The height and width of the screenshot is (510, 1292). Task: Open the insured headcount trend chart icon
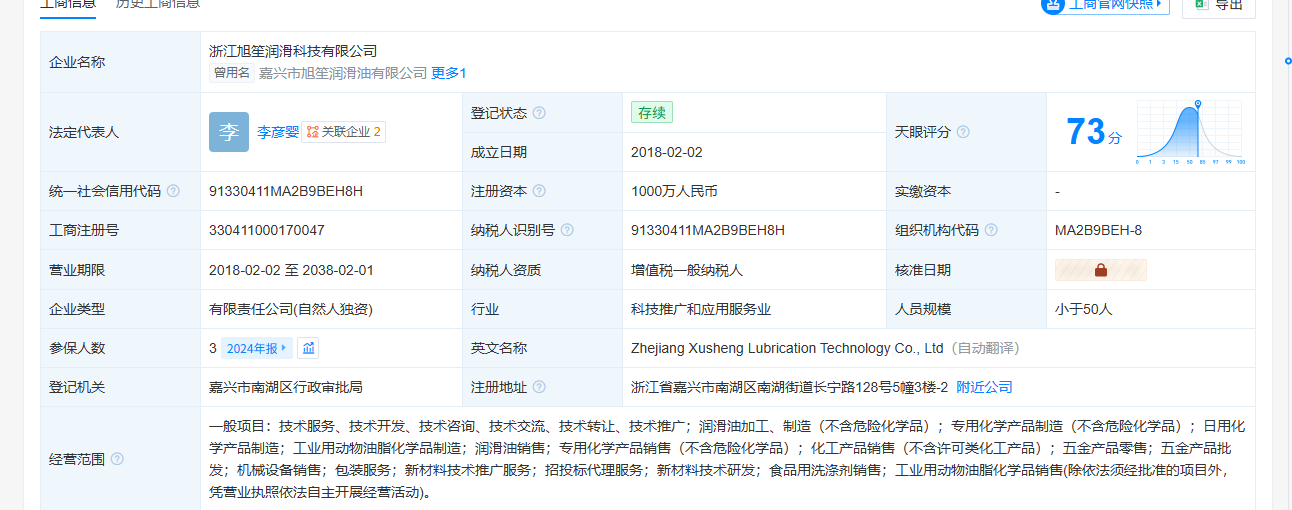pyautogui.click(x=309, y=348)
